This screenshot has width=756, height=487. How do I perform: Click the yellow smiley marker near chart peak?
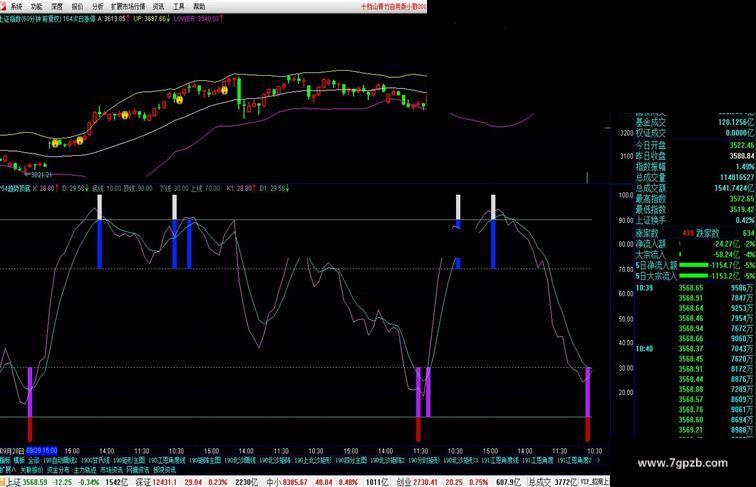pyautogui.click(x=224, y=90)
